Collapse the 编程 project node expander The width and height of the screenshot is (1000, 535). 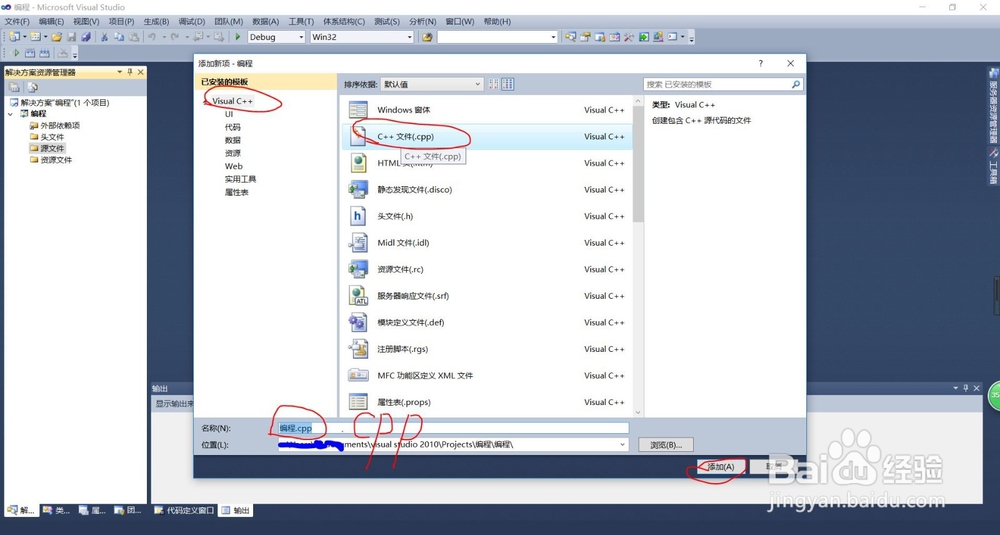click(x=10, y=114)
